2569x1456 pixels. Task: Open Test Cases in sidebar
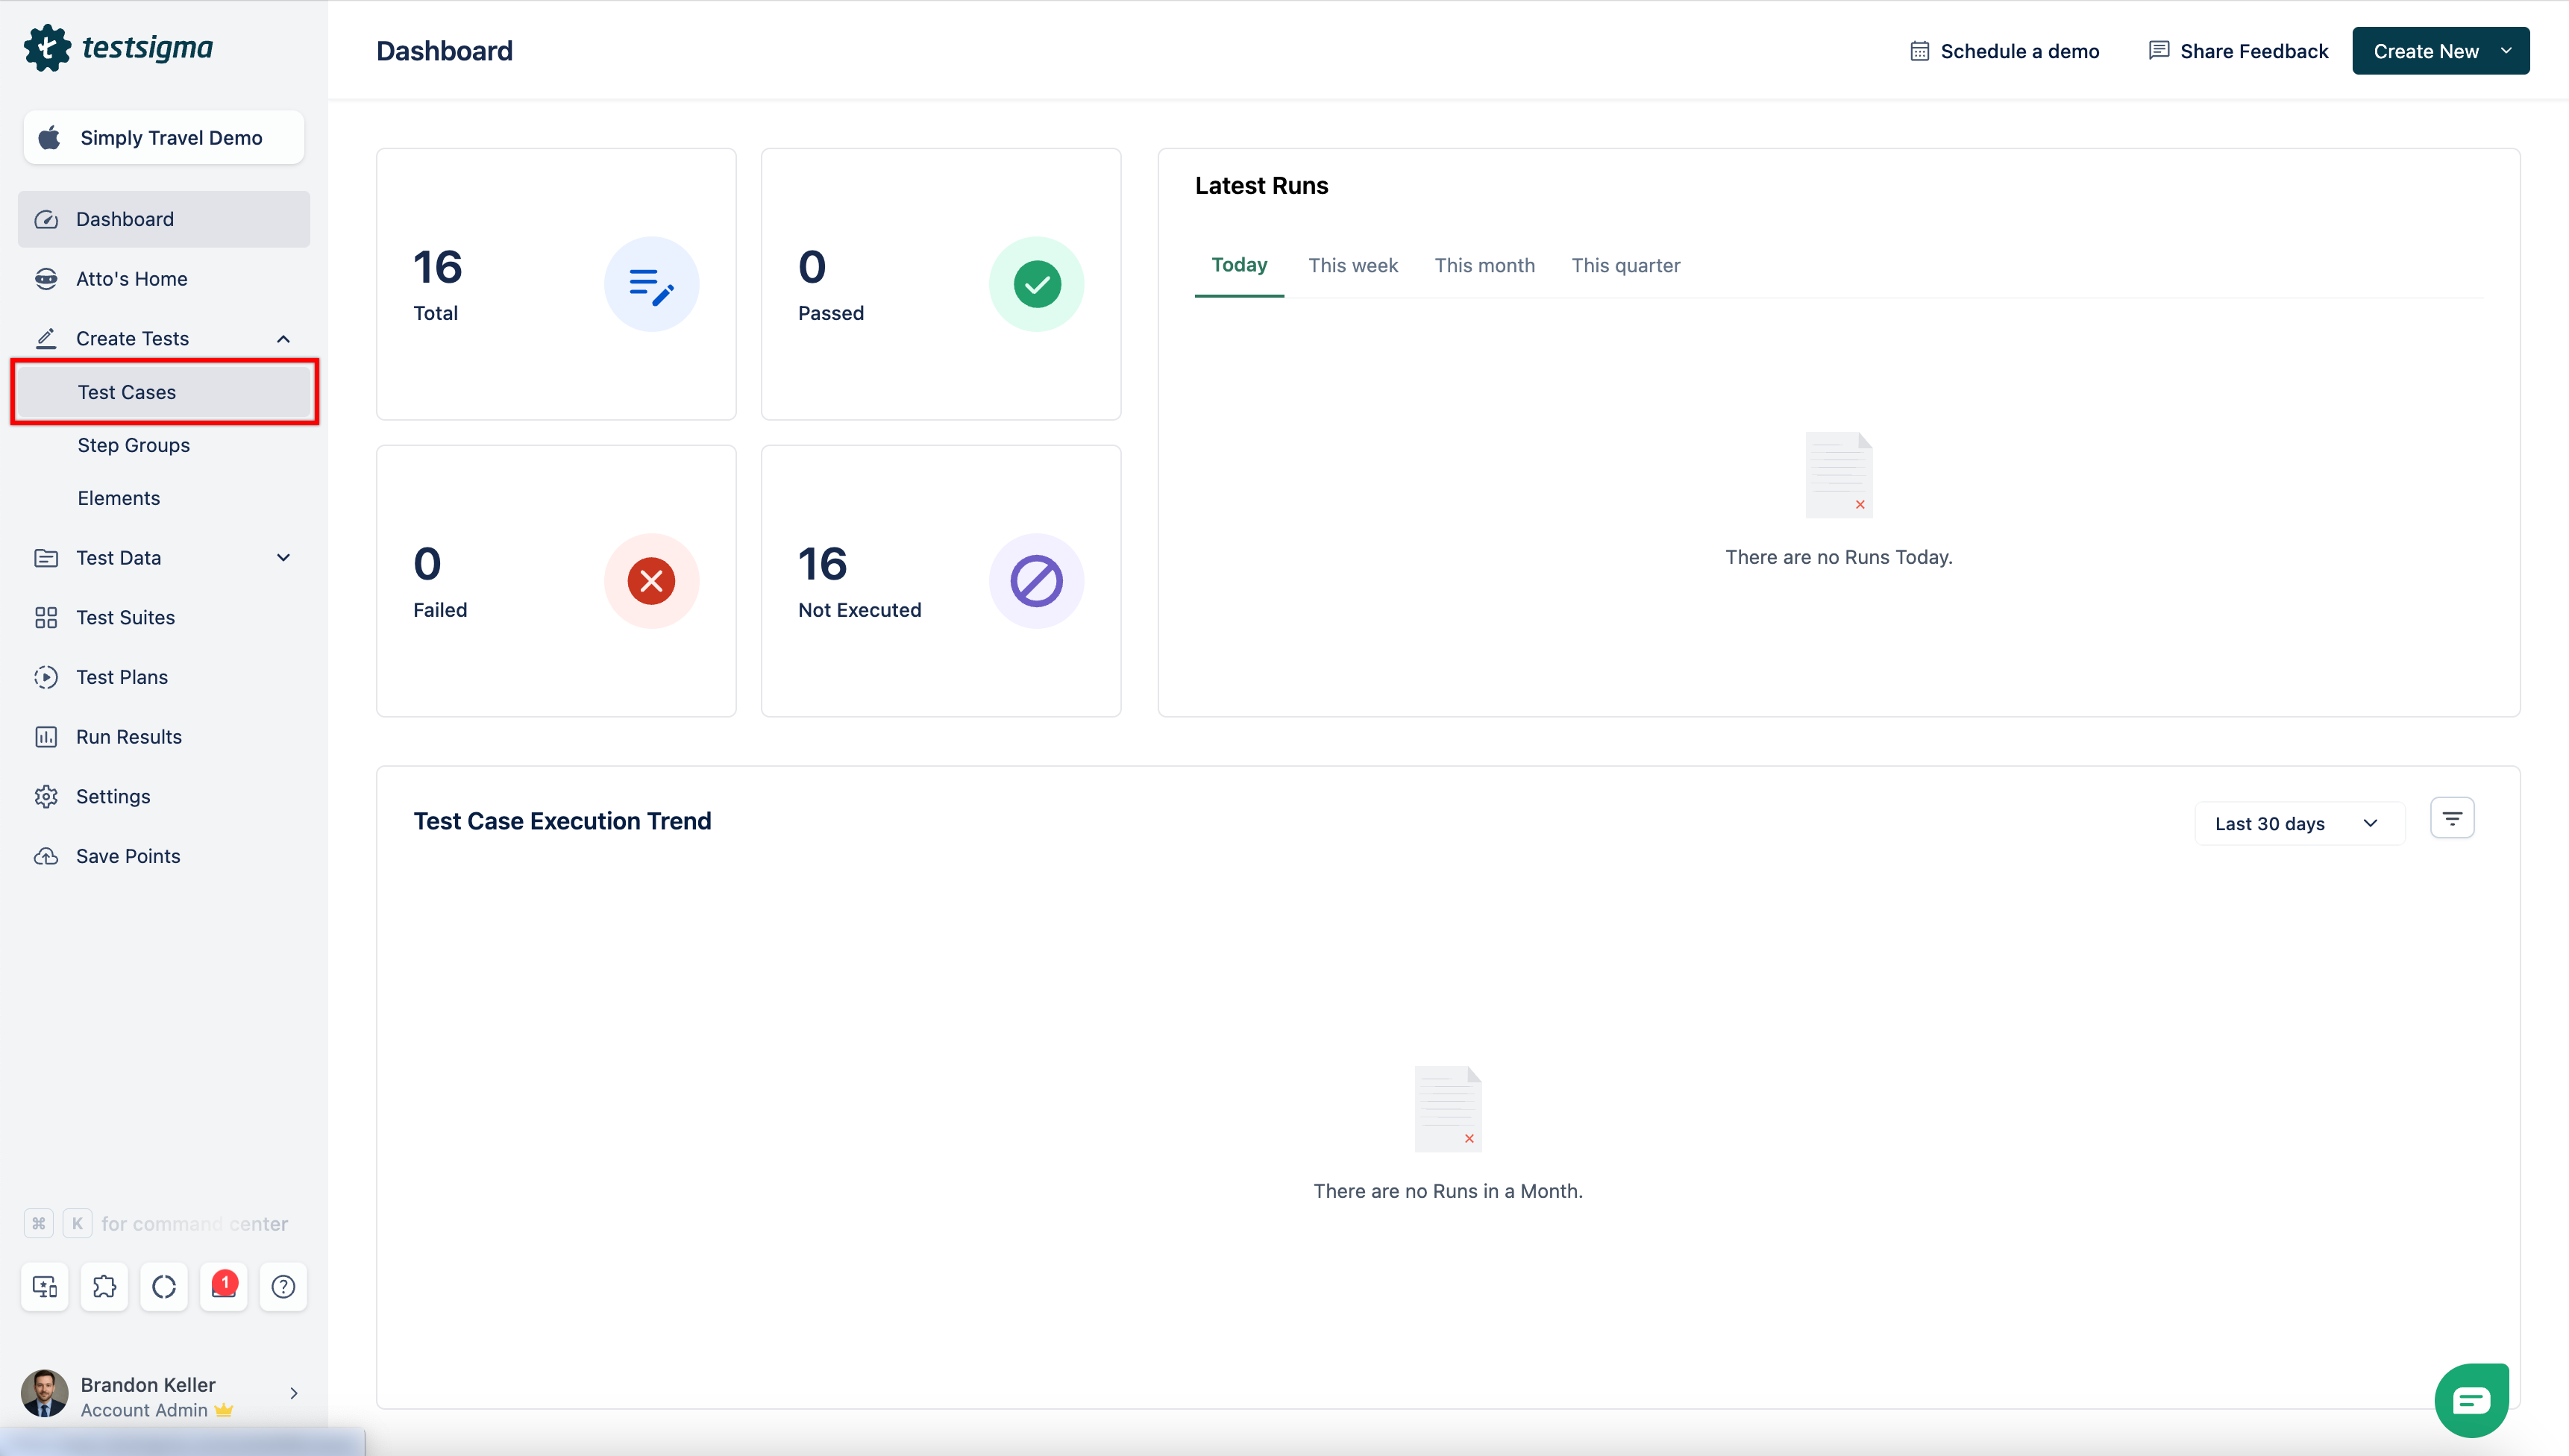pyautogui.click(x=127, y=392)
